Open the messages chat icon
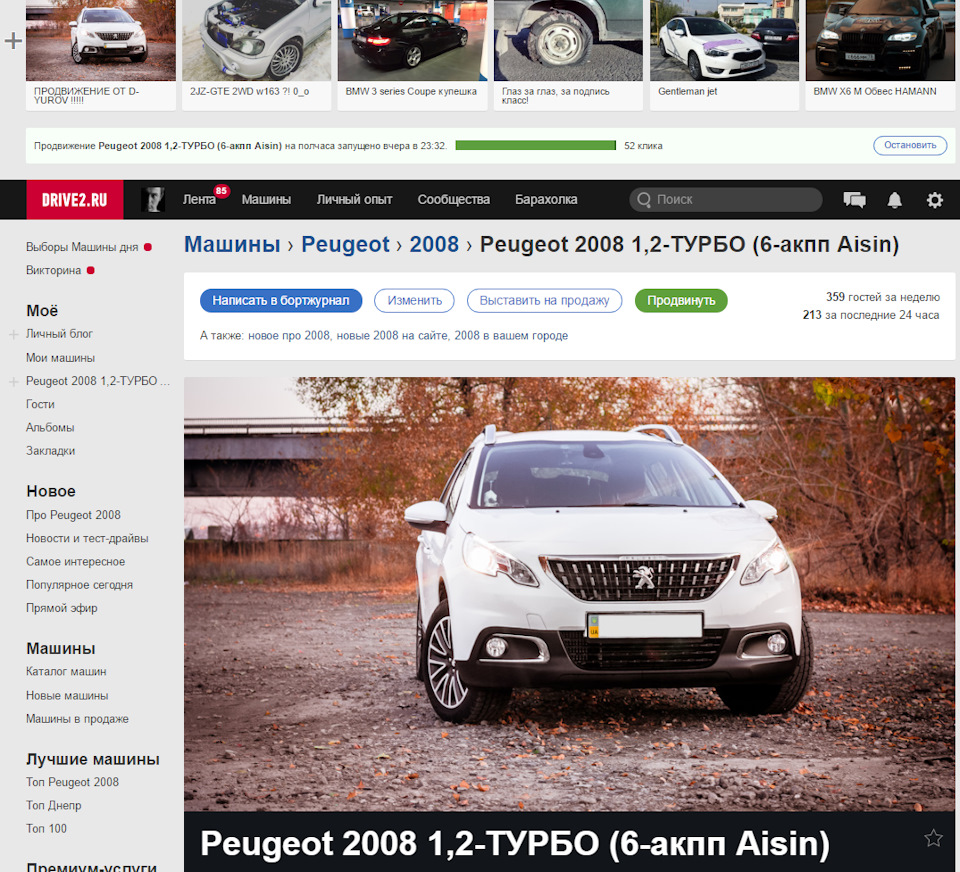The image size is (960, 872). coord(854,200)
